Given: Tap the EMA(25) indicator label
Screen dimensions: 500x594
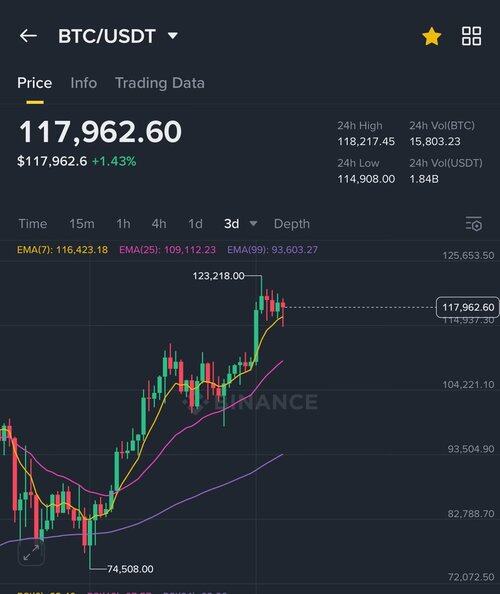Looking at the screenshot, I should 167,250.
